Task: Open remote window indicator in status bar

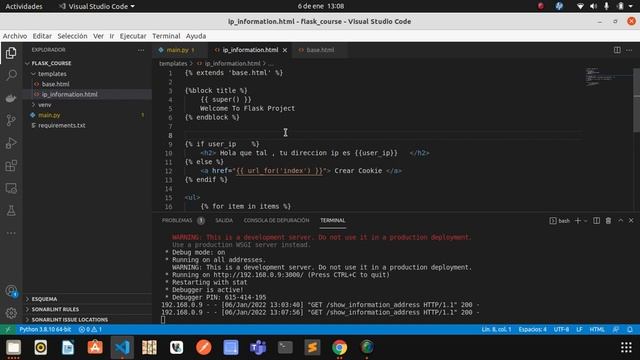Action: coord(7,329)
